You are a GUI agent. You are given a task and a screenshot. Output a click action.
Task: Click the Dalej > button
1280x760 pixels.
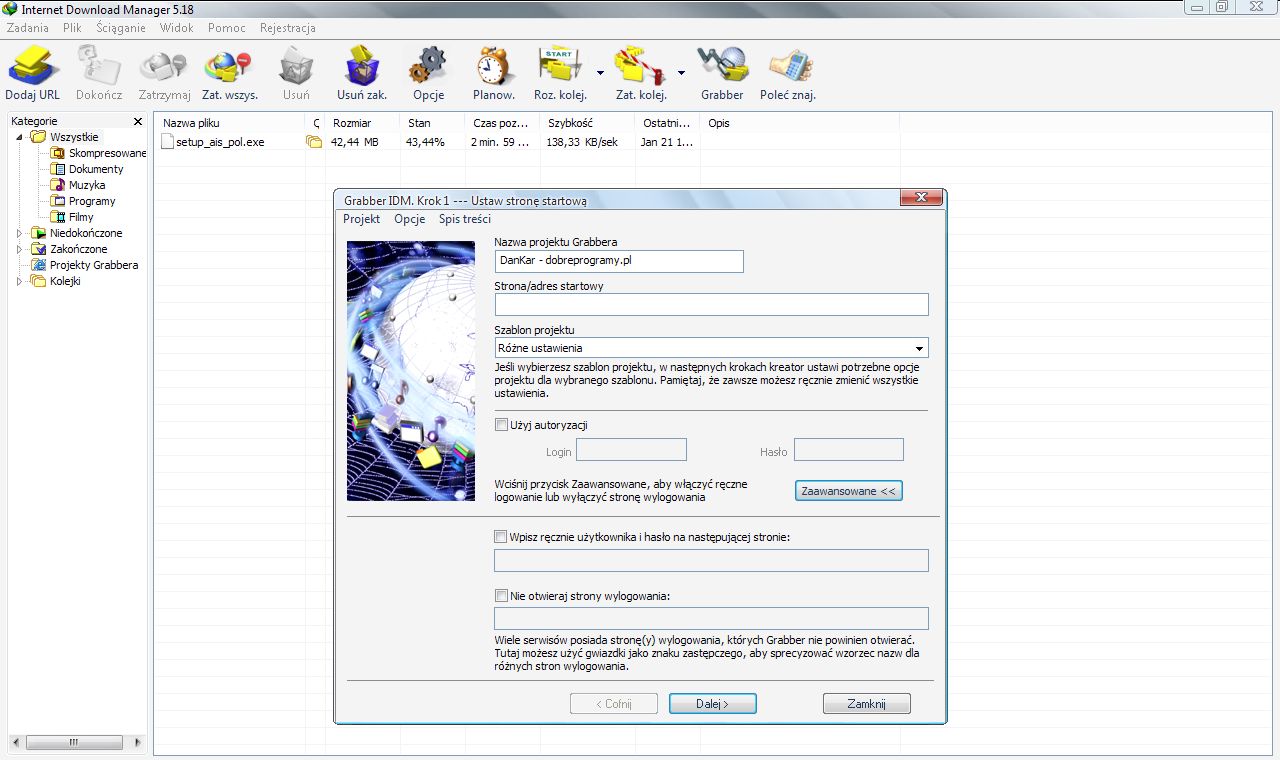713,704
